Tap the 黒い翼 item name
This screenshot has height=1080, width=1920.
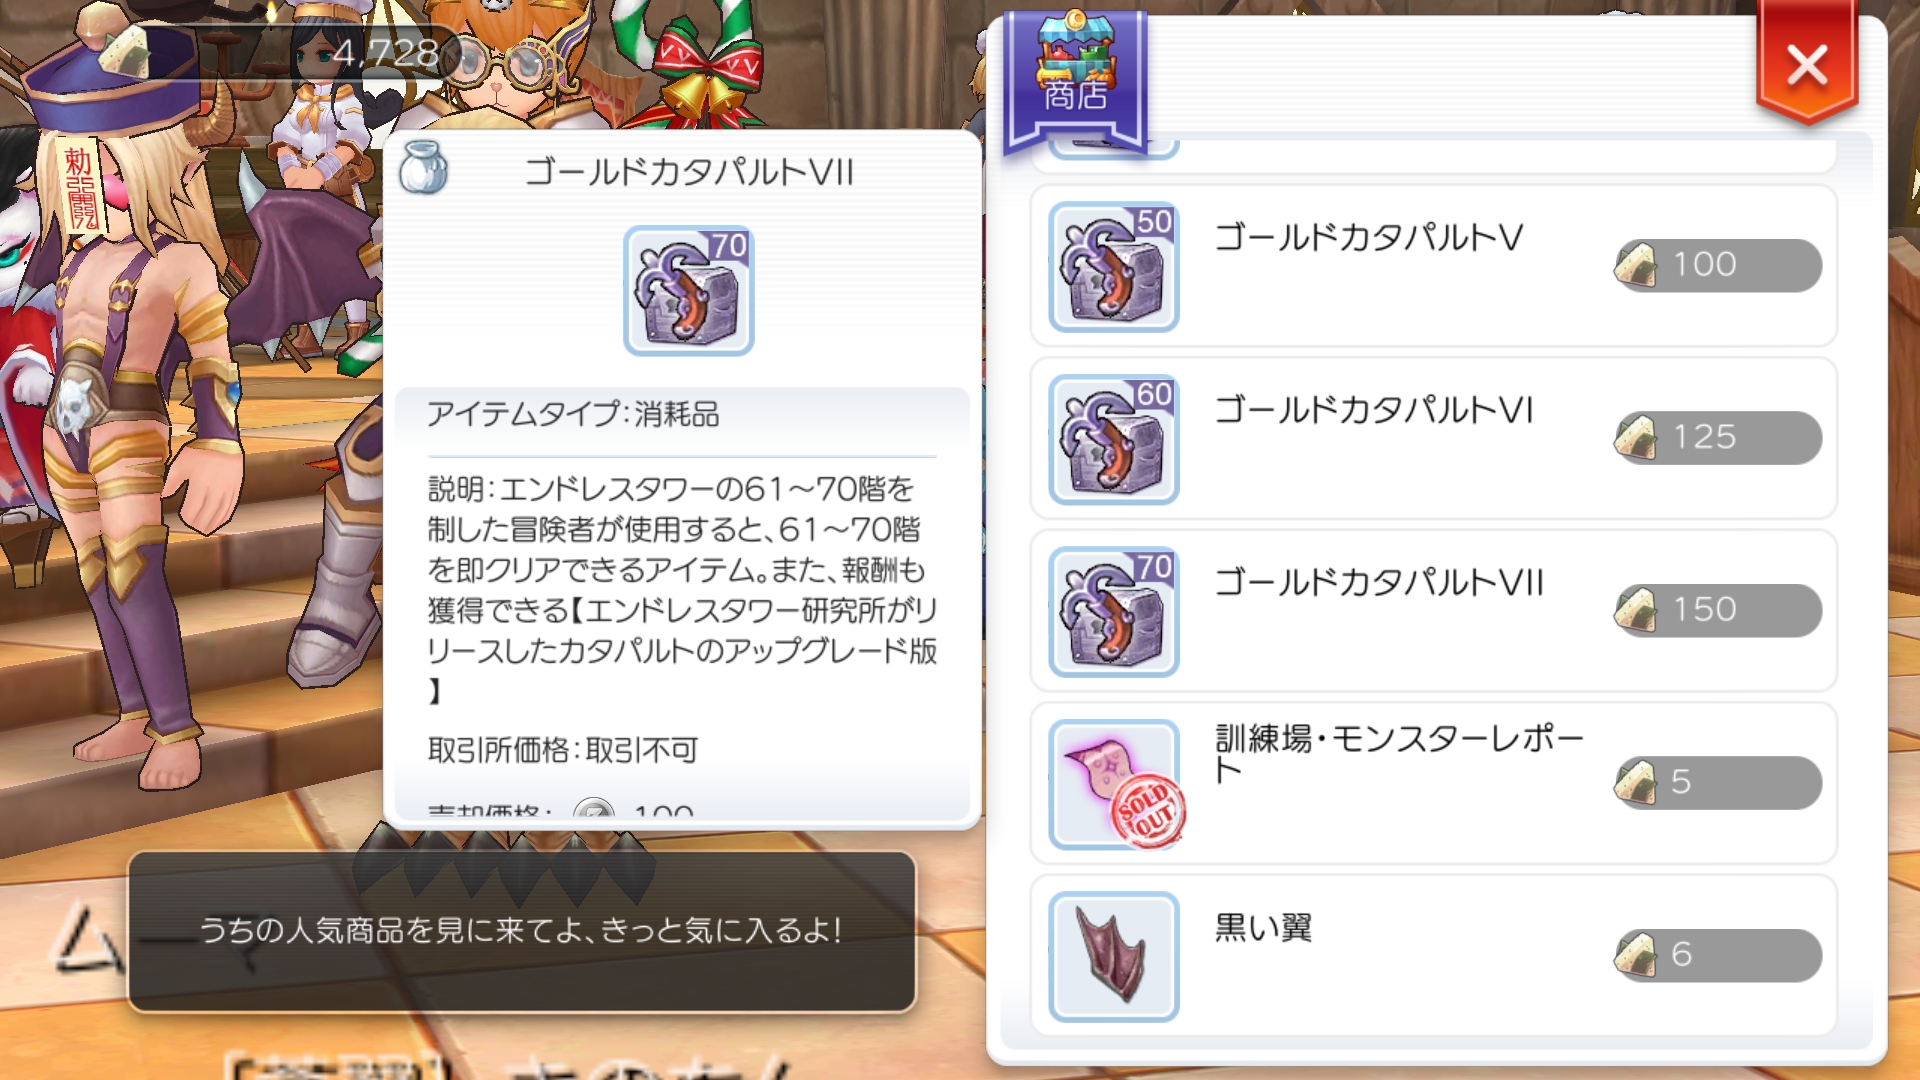pyautogui.click(x=1263, y=928)
